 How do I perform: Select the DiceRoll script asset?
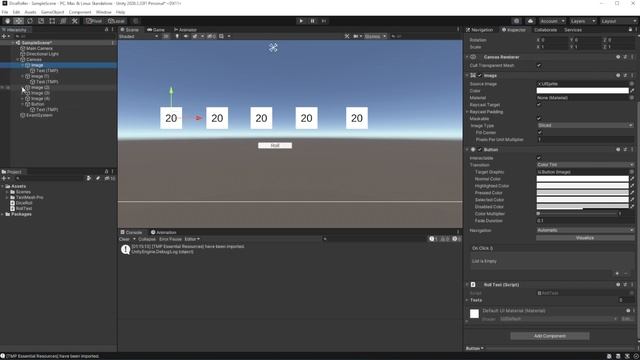tap(24, 203)
